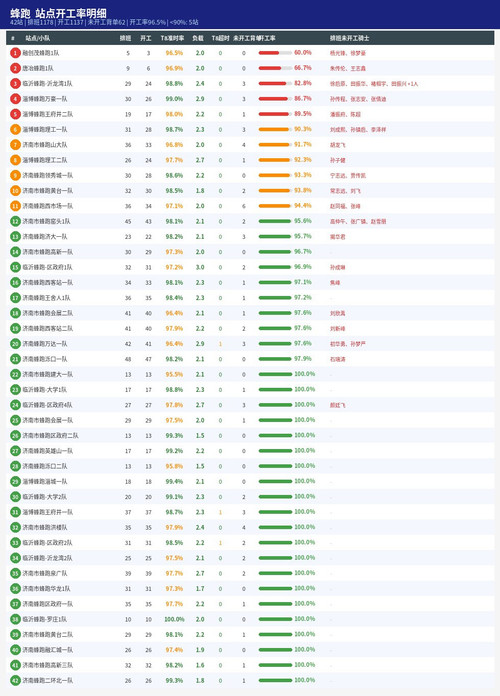Viewport: 500px width, 696px height.
Task: Select the green rank 22 badge
Action: tap(16, 375)
